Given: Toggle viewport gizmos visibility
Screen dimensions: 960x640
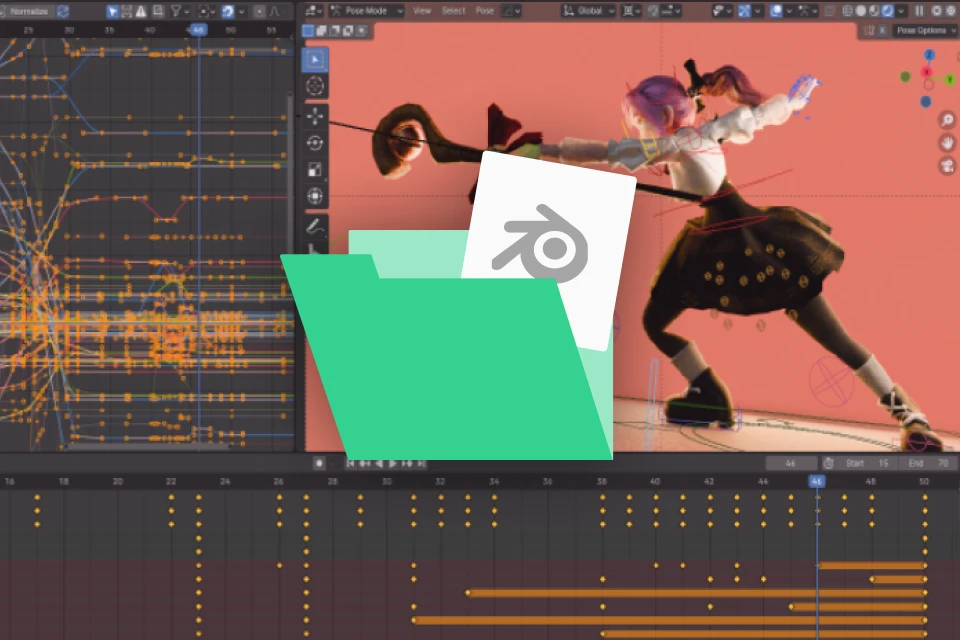Looking at the screenshot, I should (744, 11).
